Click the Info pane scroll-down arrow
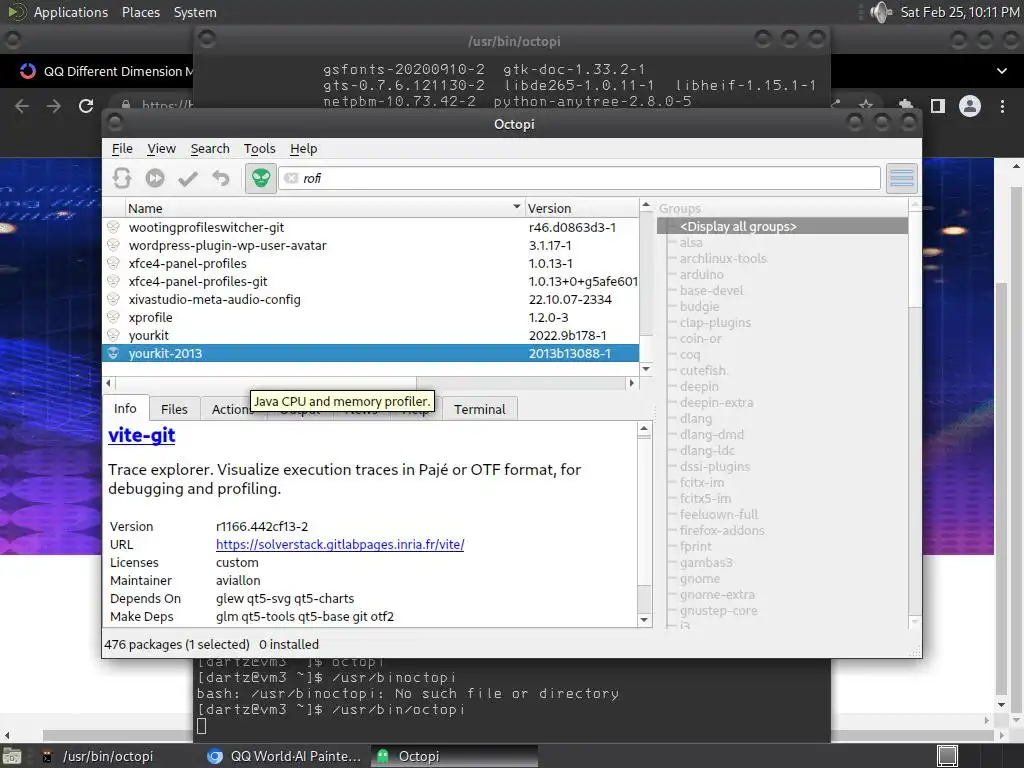Viewport: 1024px width, 768px height. click(644, 620)
